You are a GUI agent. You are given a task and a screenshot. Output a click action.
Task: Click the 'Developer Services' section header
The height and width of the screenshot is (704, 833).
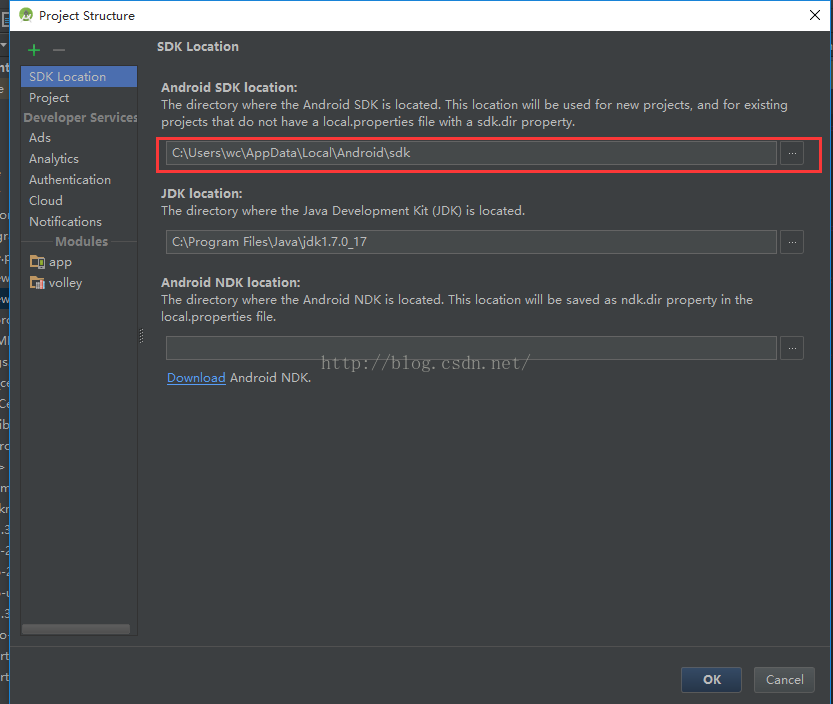80,117
